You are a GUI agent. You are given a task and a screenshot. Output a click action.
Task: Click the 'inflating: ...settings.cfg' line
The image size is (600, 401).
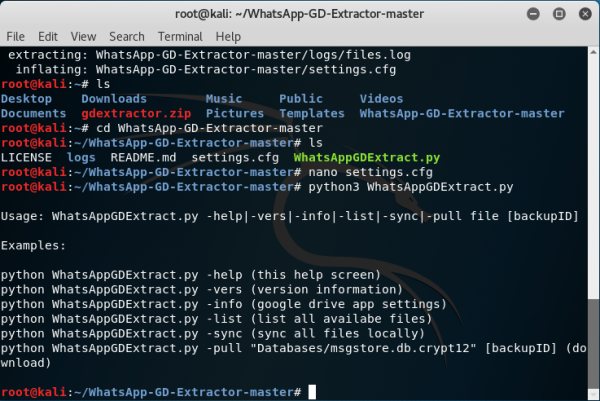205,69
